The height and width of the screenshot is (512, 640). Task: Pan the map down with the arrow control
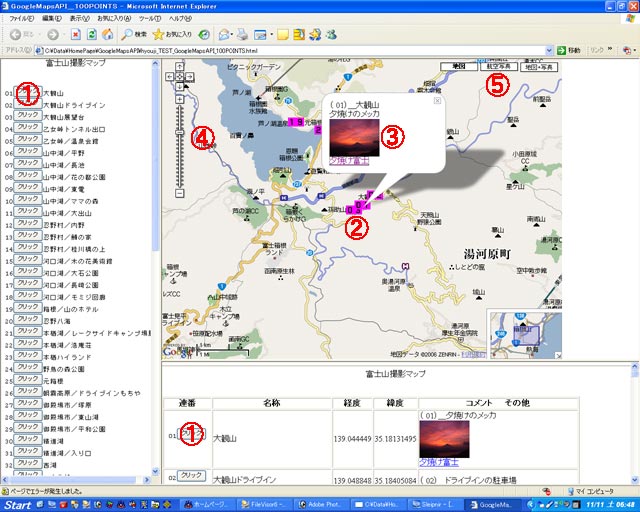[x=180, y=86]
